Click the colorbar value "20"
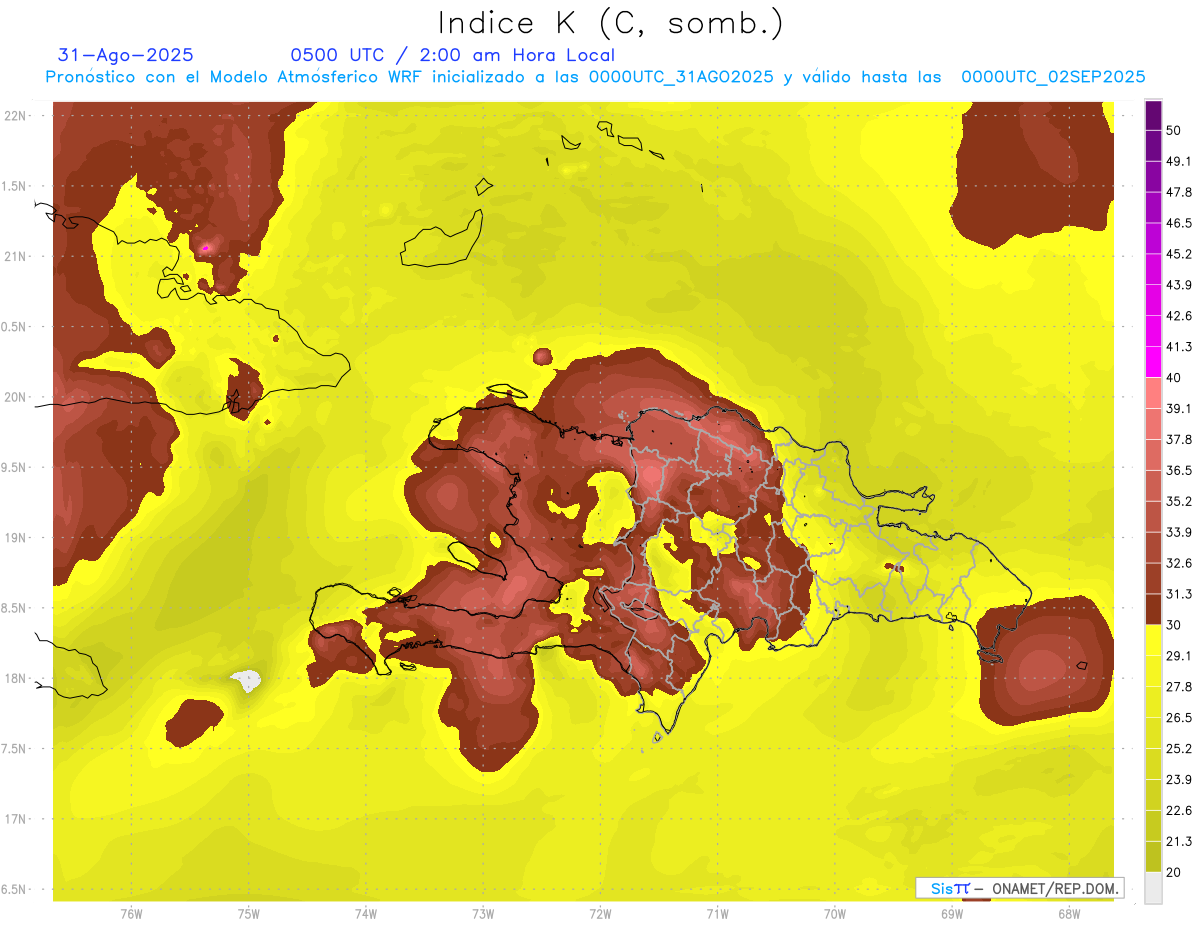 click(1174, 872)
